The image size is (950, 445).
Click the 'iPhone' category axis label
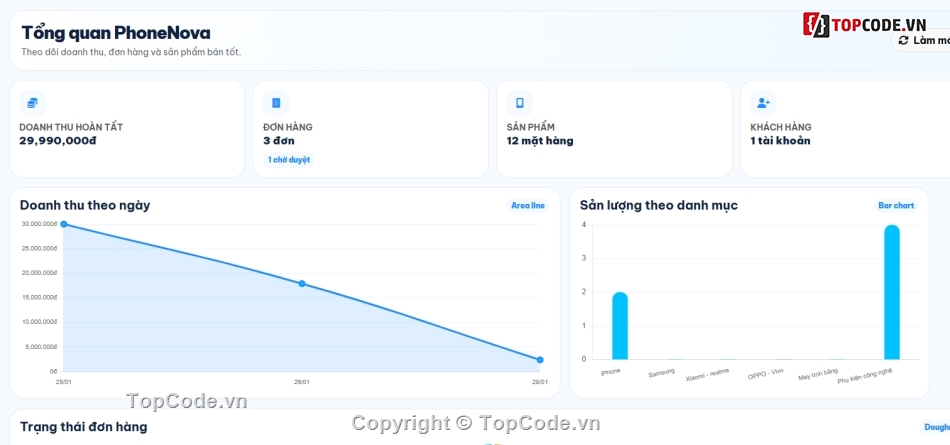tap(610, 371)
